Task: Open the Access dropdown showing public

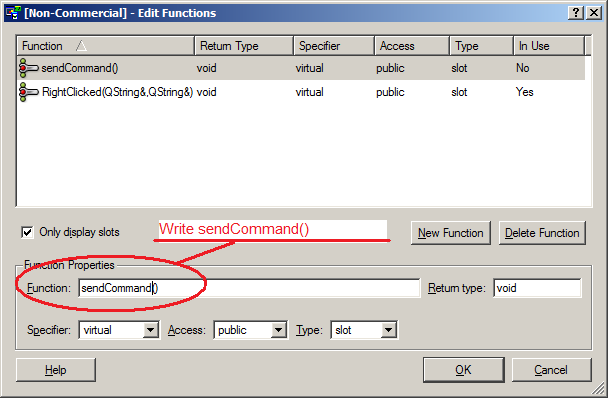Action: coord(278,330)
